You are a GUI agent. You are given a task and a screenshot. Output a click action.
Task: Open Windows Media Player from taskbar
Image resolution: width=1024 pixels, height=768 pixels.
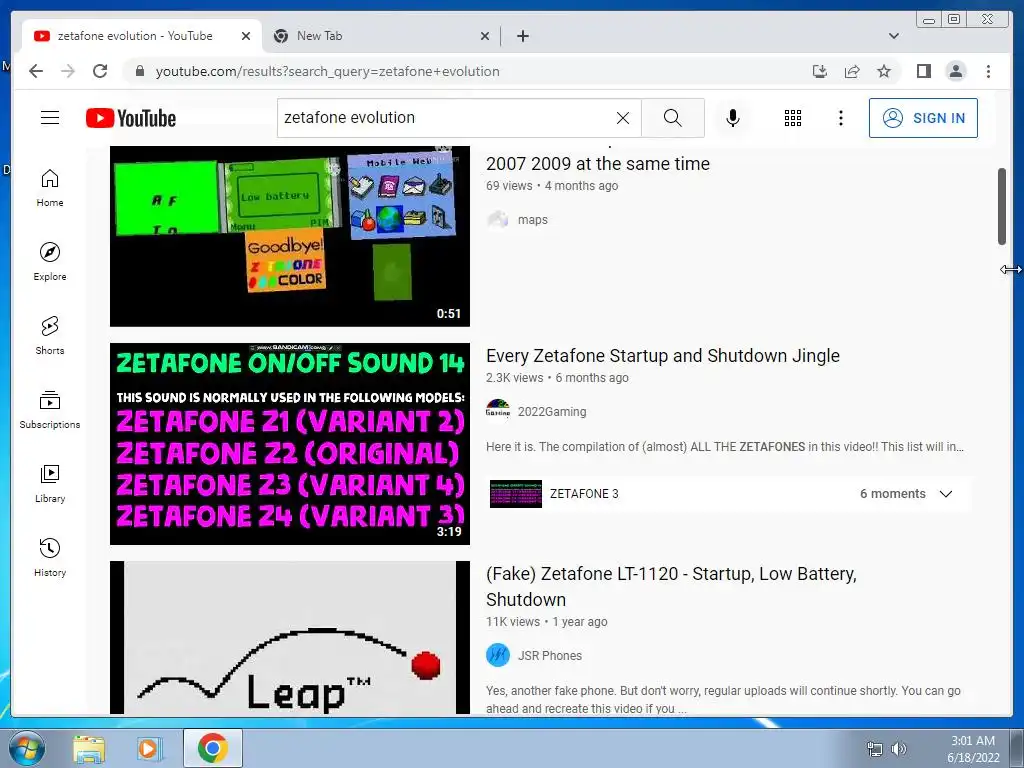[x=149, y=748]
